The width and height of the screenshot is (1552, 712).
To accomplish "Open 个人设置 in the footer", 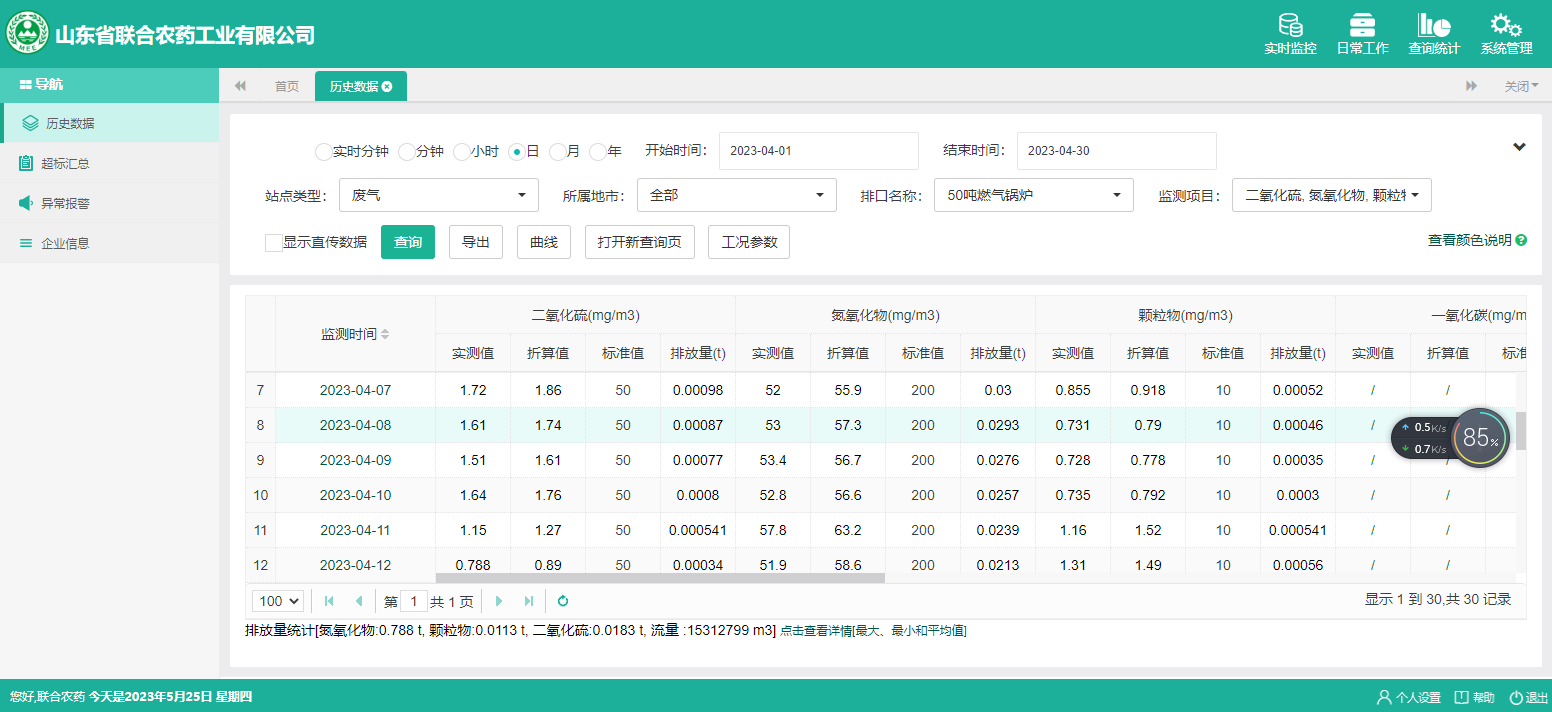I will point(1409,697).
